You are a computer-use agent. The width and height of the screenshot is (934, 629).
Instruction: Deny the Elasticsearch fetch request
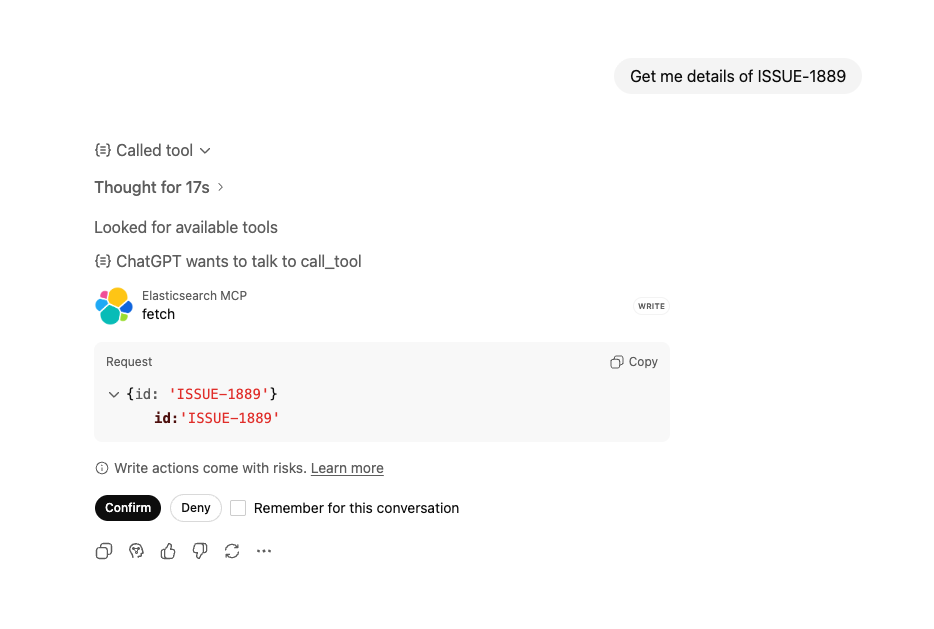pos(195,508)
